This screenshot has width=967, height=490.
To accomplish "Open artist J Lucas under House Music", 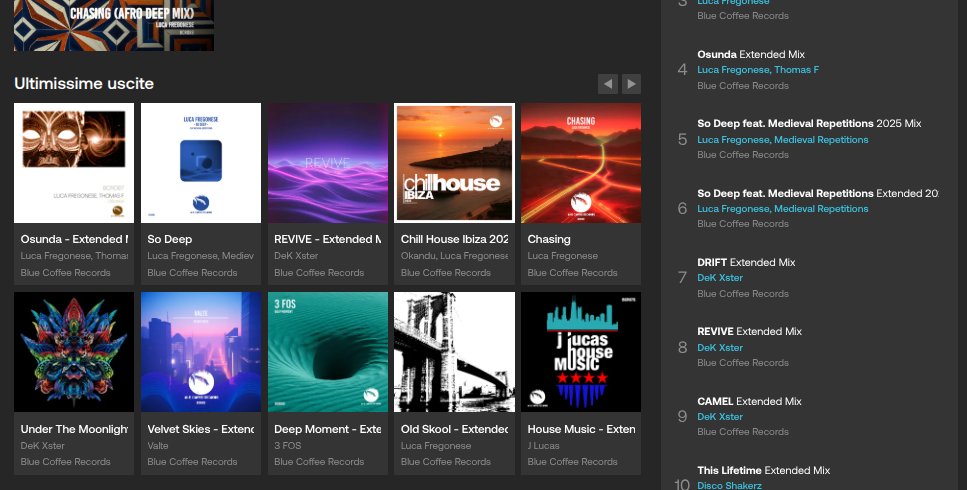I will (x=543, y=446).
